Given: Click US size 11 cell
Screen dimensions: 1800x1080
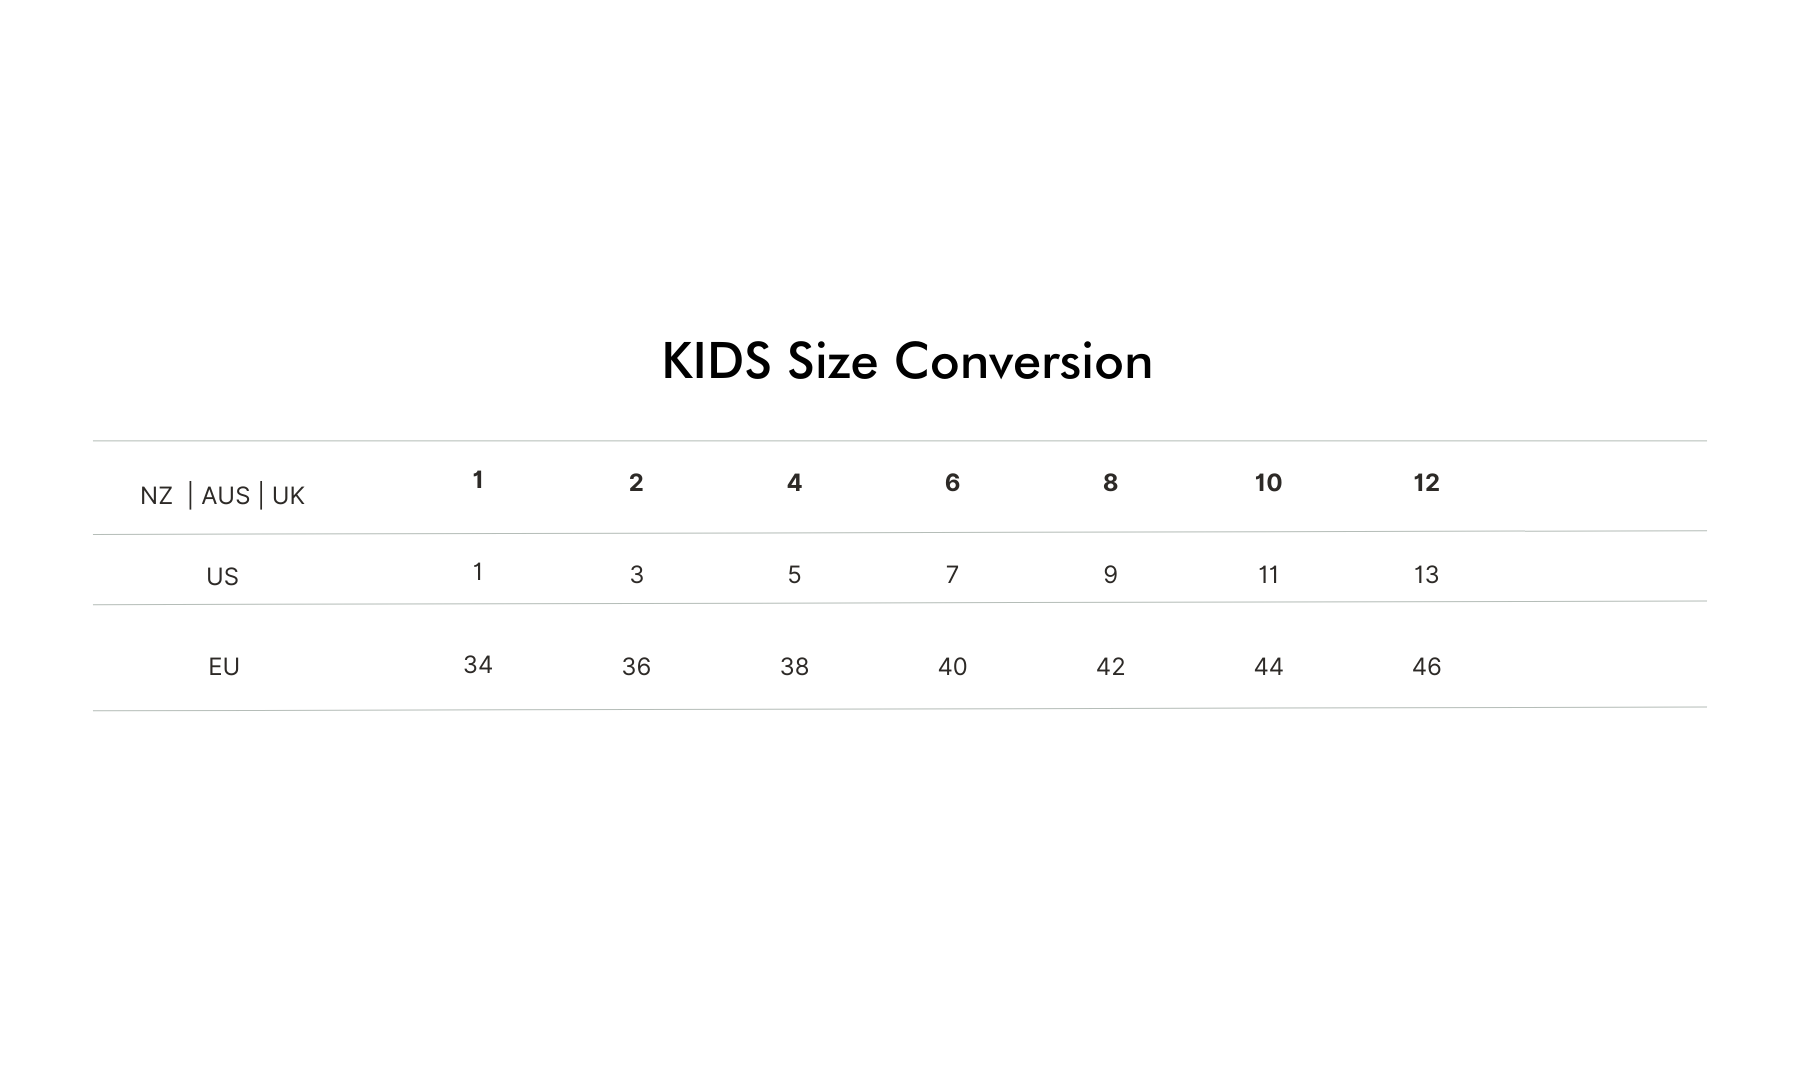Looking at the screenshot, I should pos(1268,575).
